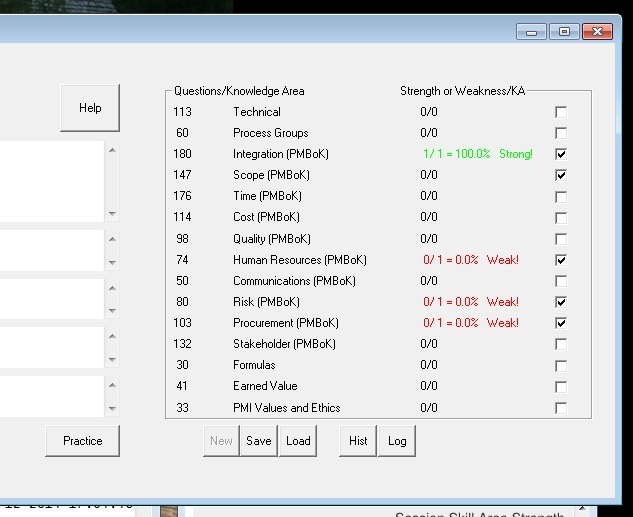Click down arrow of the fourth text box scrollbar
Viewport: 633px width, 517px height.
(x=112, y=360)
